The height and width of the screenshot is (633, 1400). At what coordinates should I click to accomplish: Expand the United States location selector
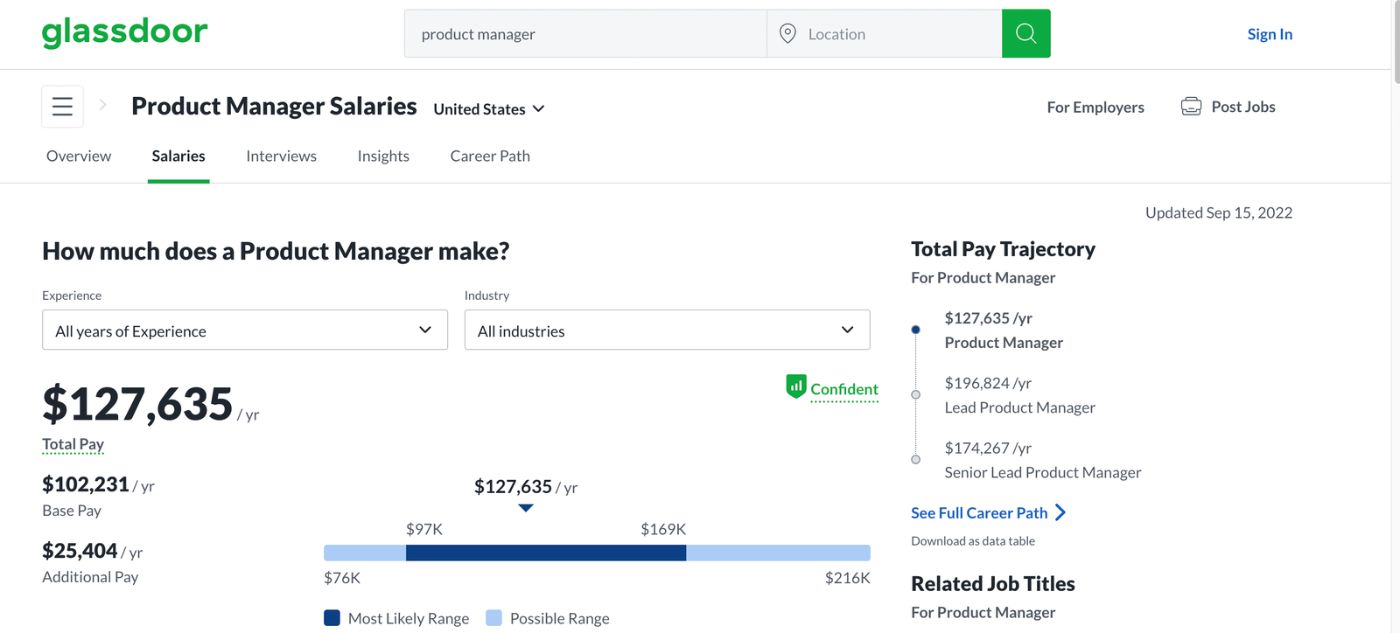pos(489,108)
